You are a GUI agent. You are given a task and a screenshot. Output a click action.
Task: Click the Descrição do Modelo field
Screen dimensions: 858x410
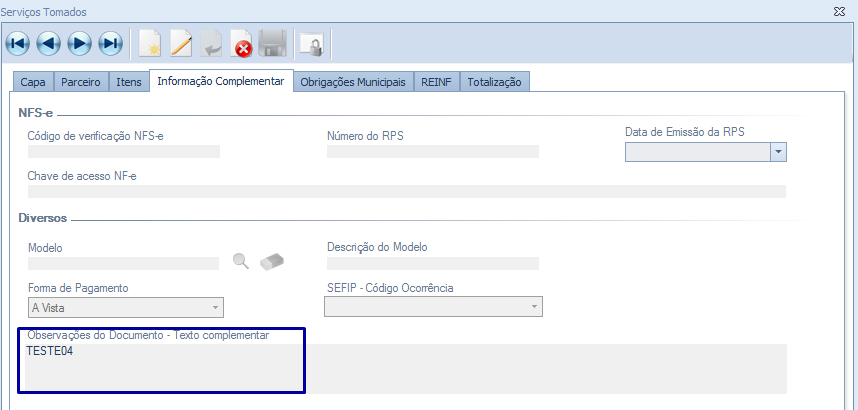point(433,263)
